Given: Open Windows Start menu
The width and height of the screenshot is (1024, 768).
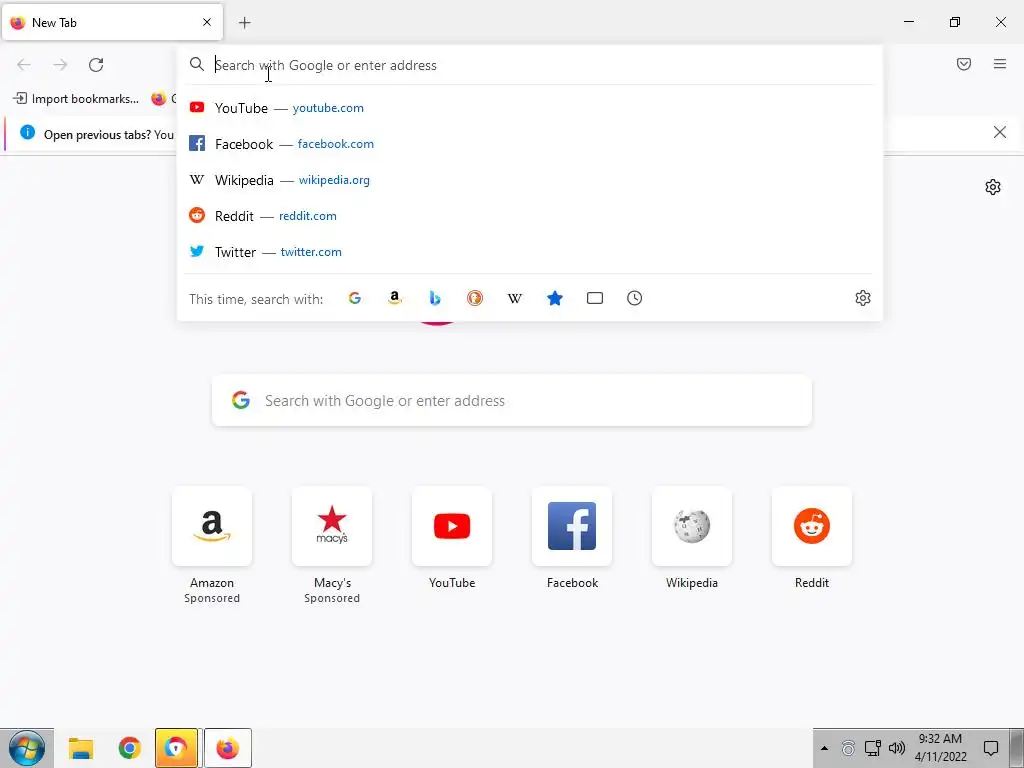Looking at the screenshot, I should point(27,748).
